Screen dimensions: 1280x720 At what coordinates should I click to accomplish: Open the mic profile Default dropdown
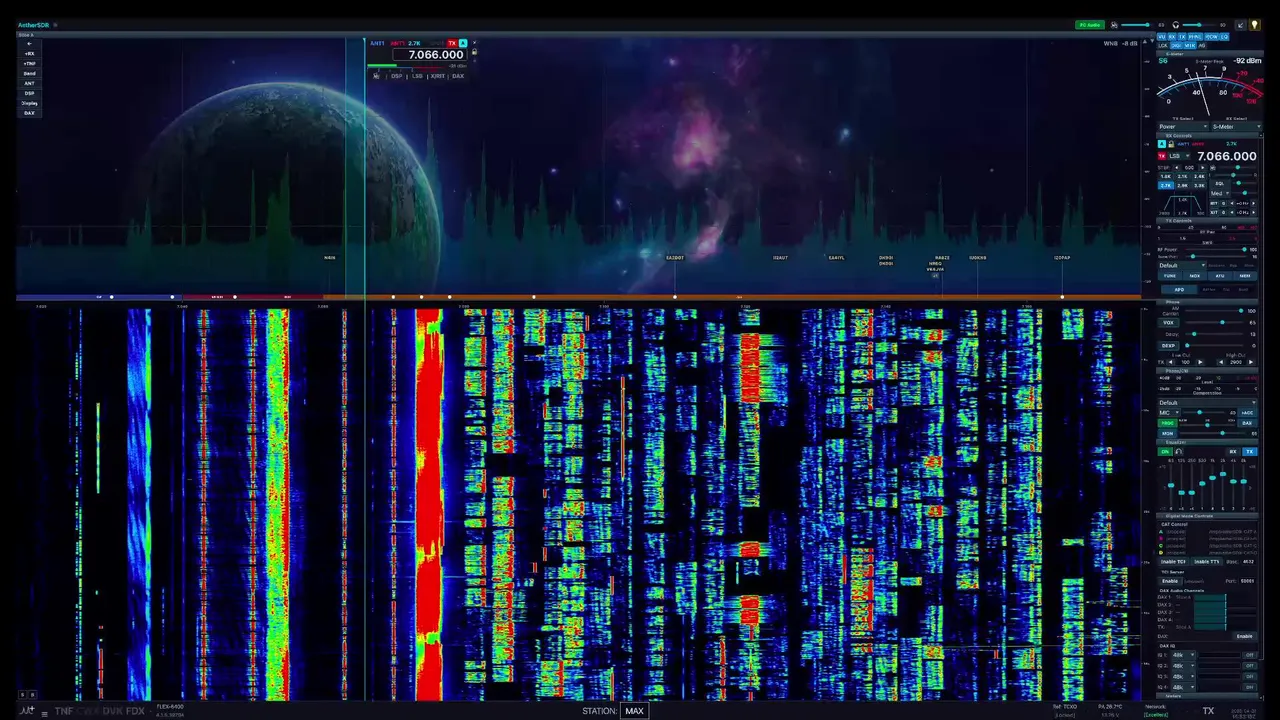(x=1207, y=402)
